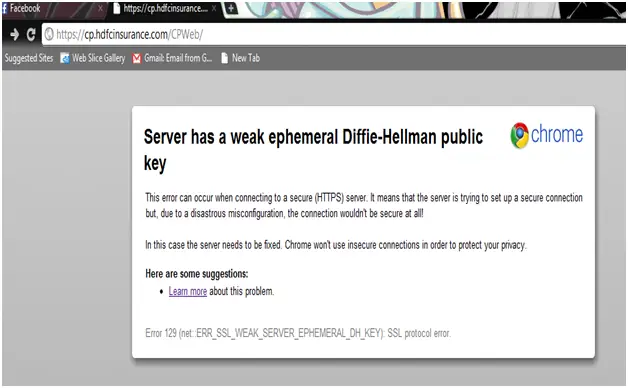Close the cp.hdfcinsurance tab
The height and width of the screenshot is (388, 628).
pos(214,8)
